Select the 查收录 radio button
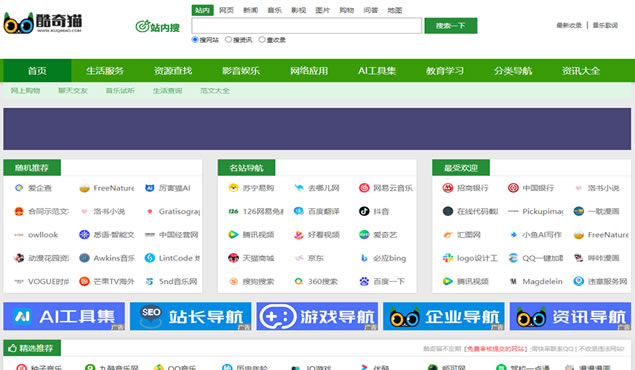 (262, 40)
